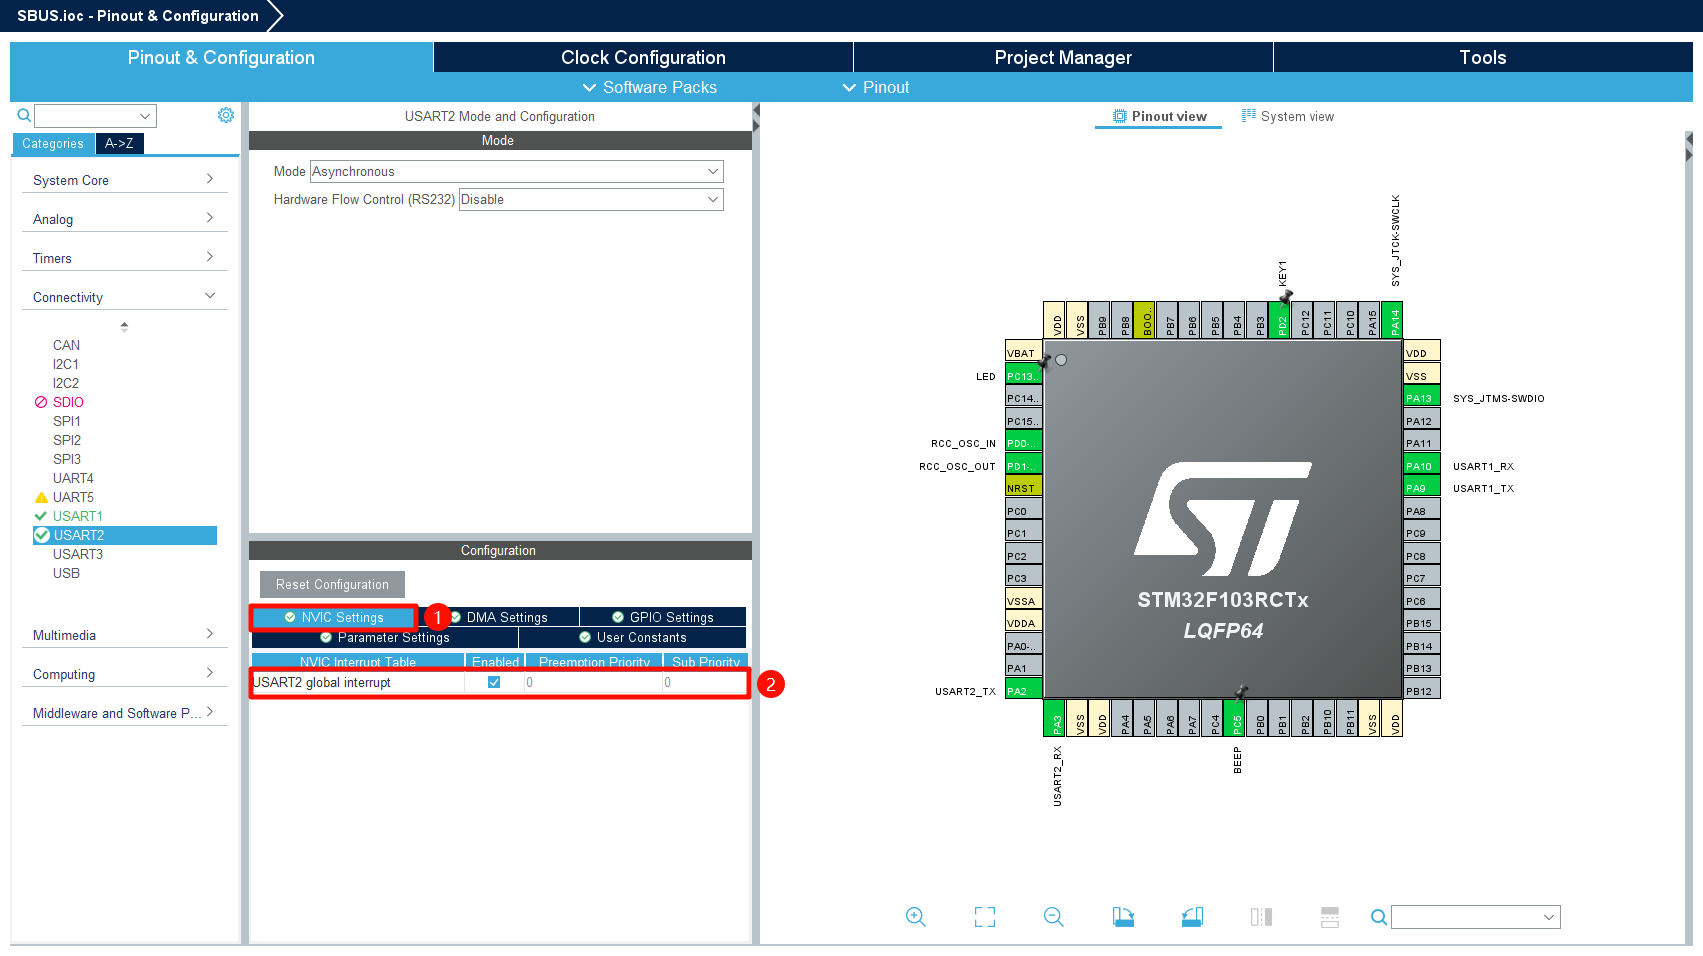Open the category search combo box

[96, 116]
